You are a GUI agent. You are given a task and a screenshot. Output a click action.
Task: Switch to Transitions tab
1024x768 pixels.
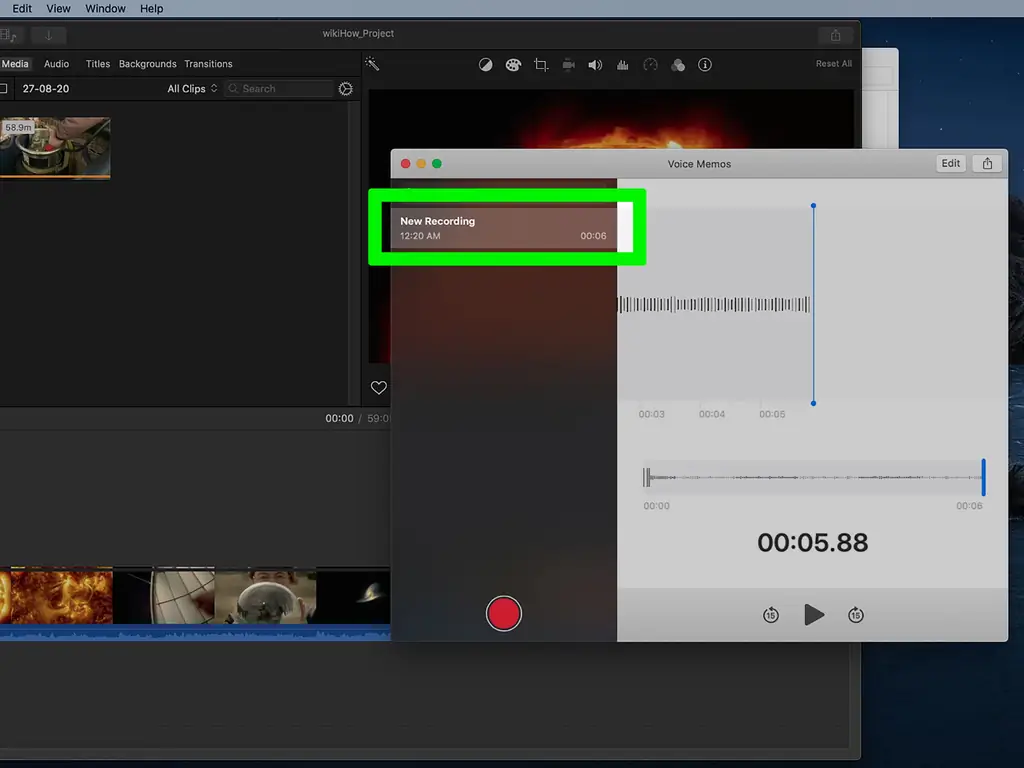[x=208, y=64]
